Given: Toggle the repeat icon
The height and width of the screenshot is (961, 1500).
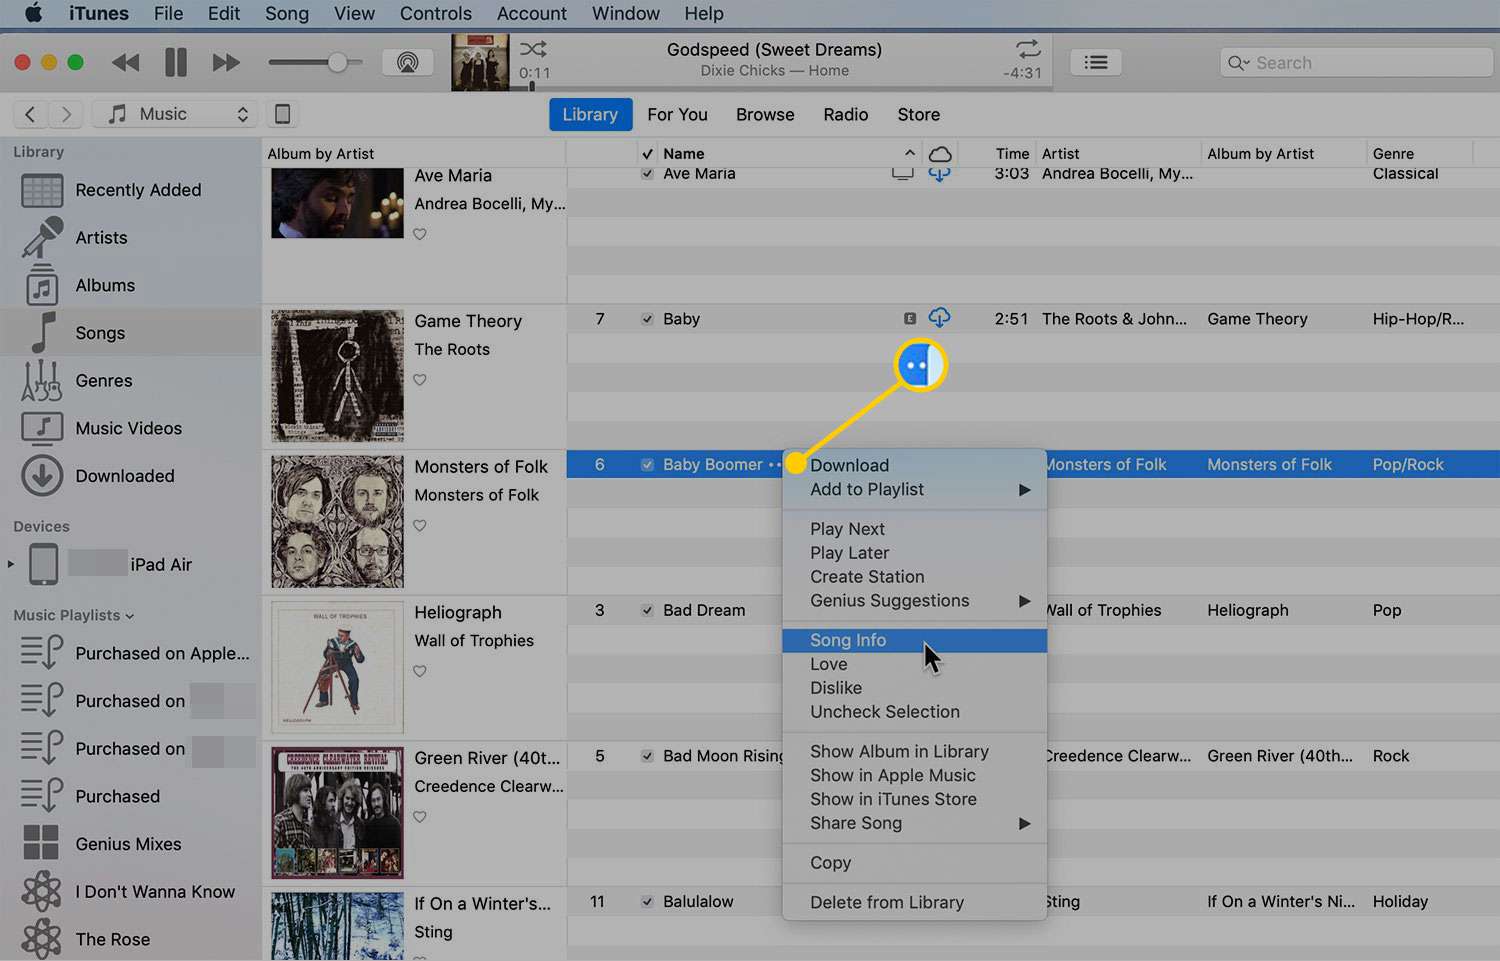Looking at the screenshot, I should click(x=1028, y=49).
